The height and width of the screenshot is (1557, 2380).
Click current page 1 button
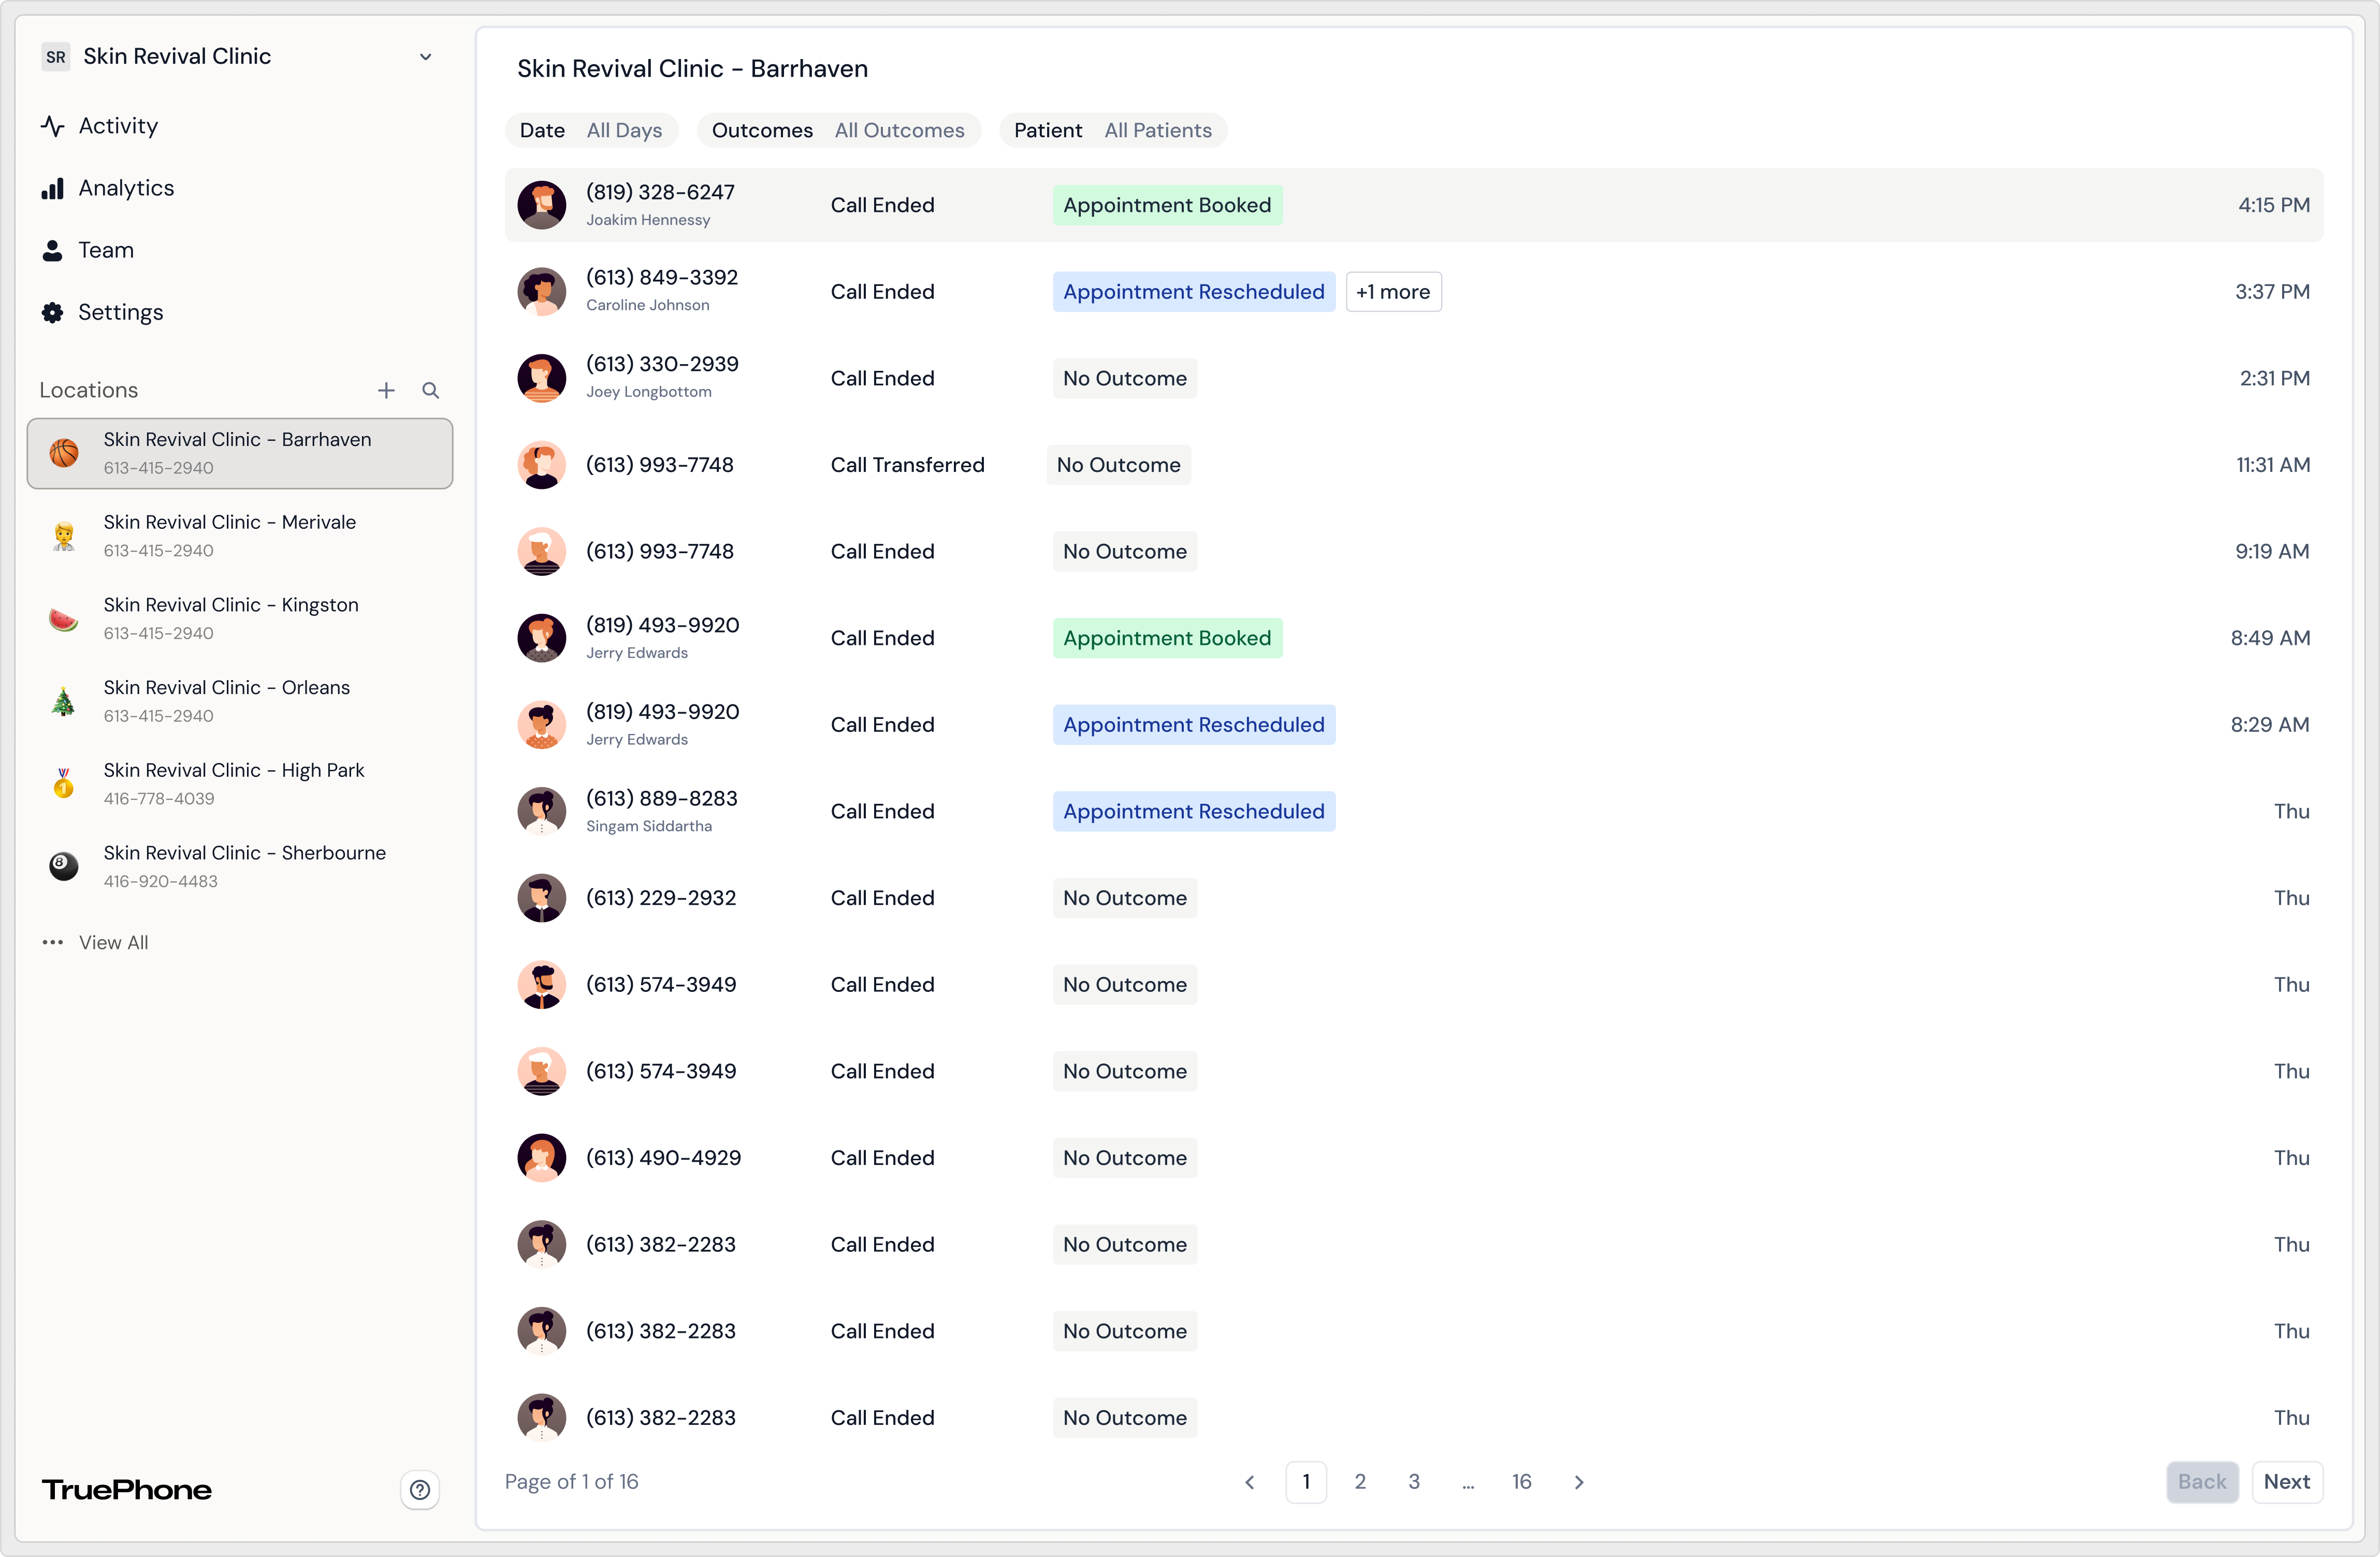[x=1306, y=1482]
